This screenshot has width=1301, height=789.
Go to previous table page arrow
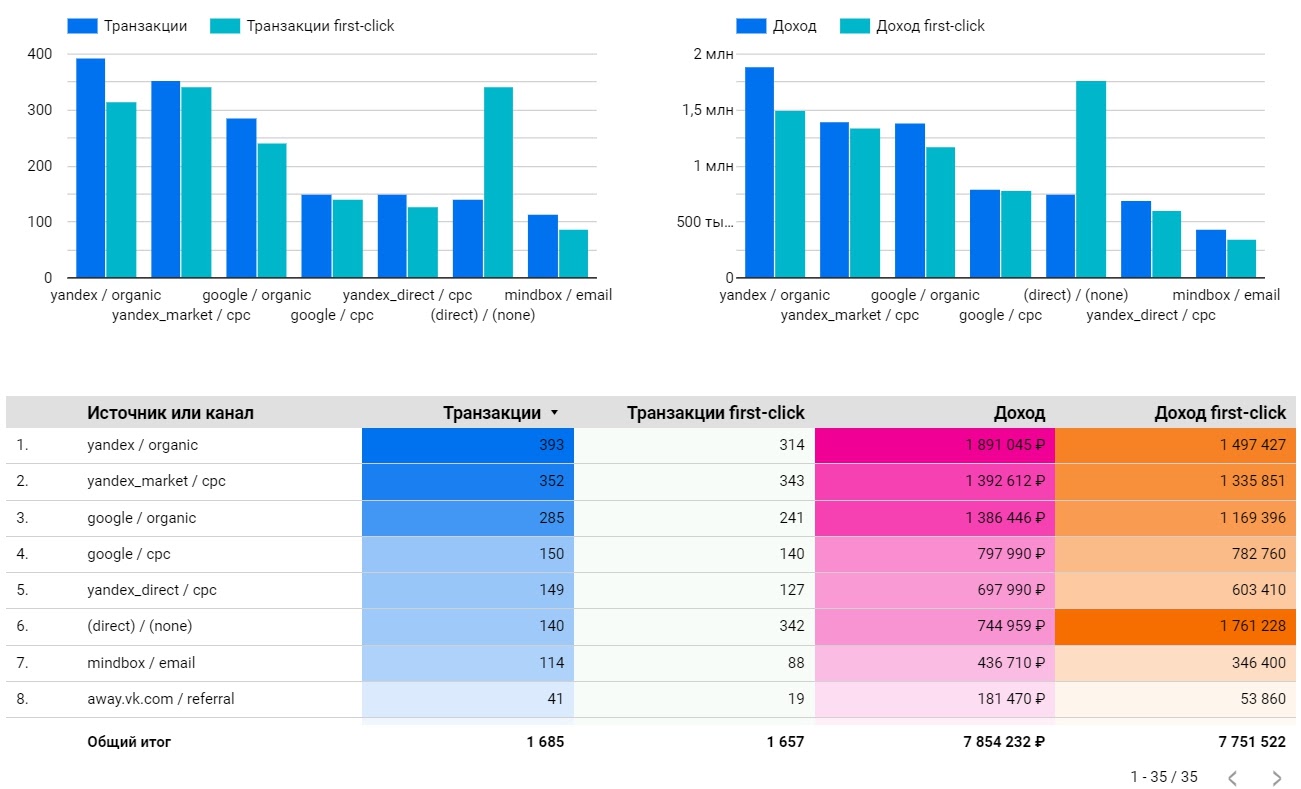point(1232,778)
